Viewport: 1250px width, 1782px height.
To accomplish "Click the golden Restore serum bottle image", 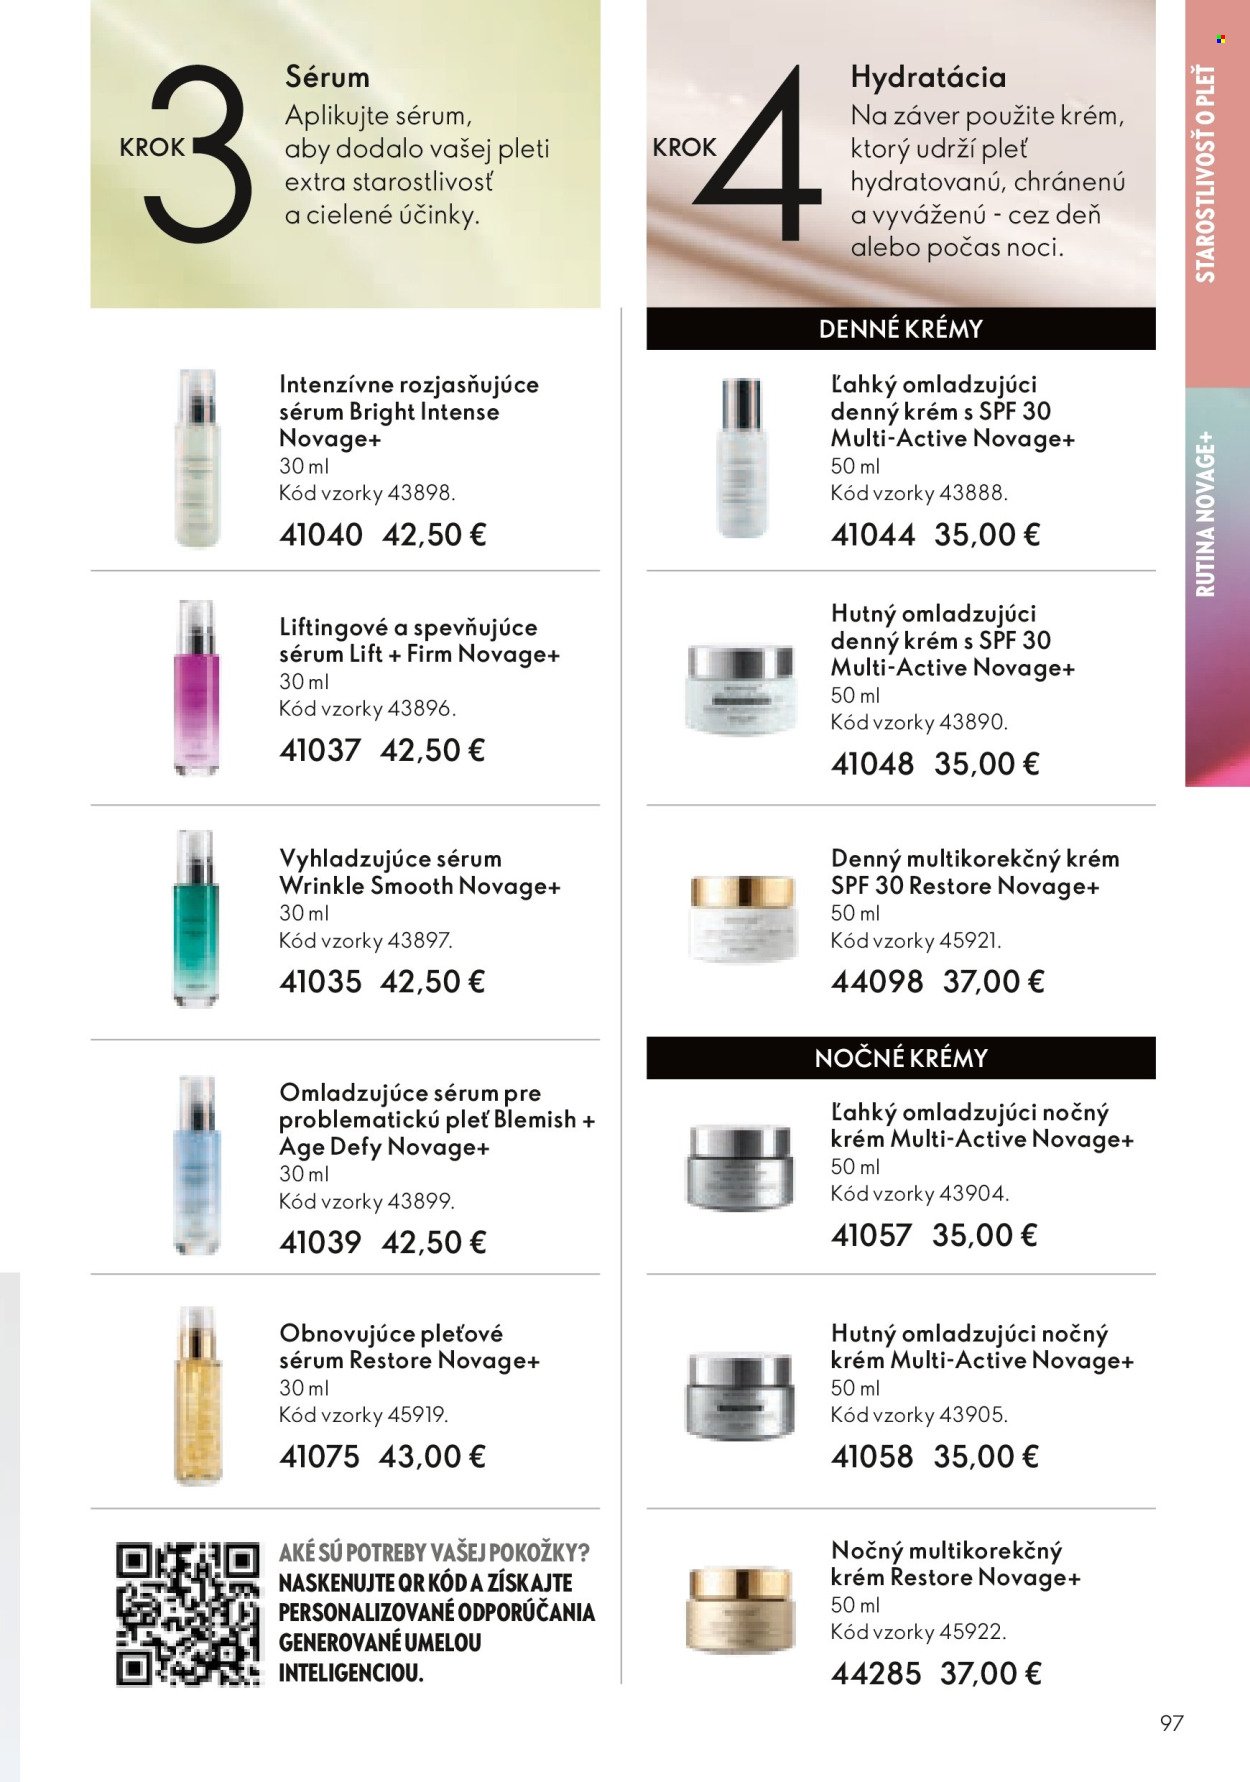I will (x=196, y=1395).
